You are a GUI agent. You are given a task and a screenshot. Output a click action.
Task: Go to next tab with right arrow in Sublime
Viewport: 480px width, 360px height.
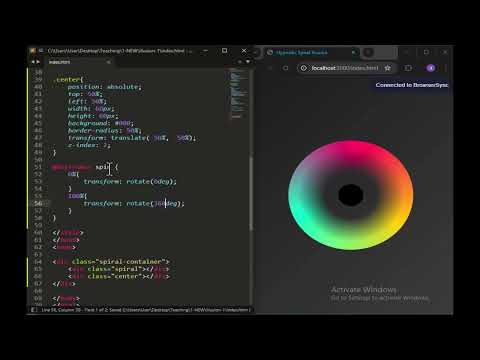[x=38, y=62]
